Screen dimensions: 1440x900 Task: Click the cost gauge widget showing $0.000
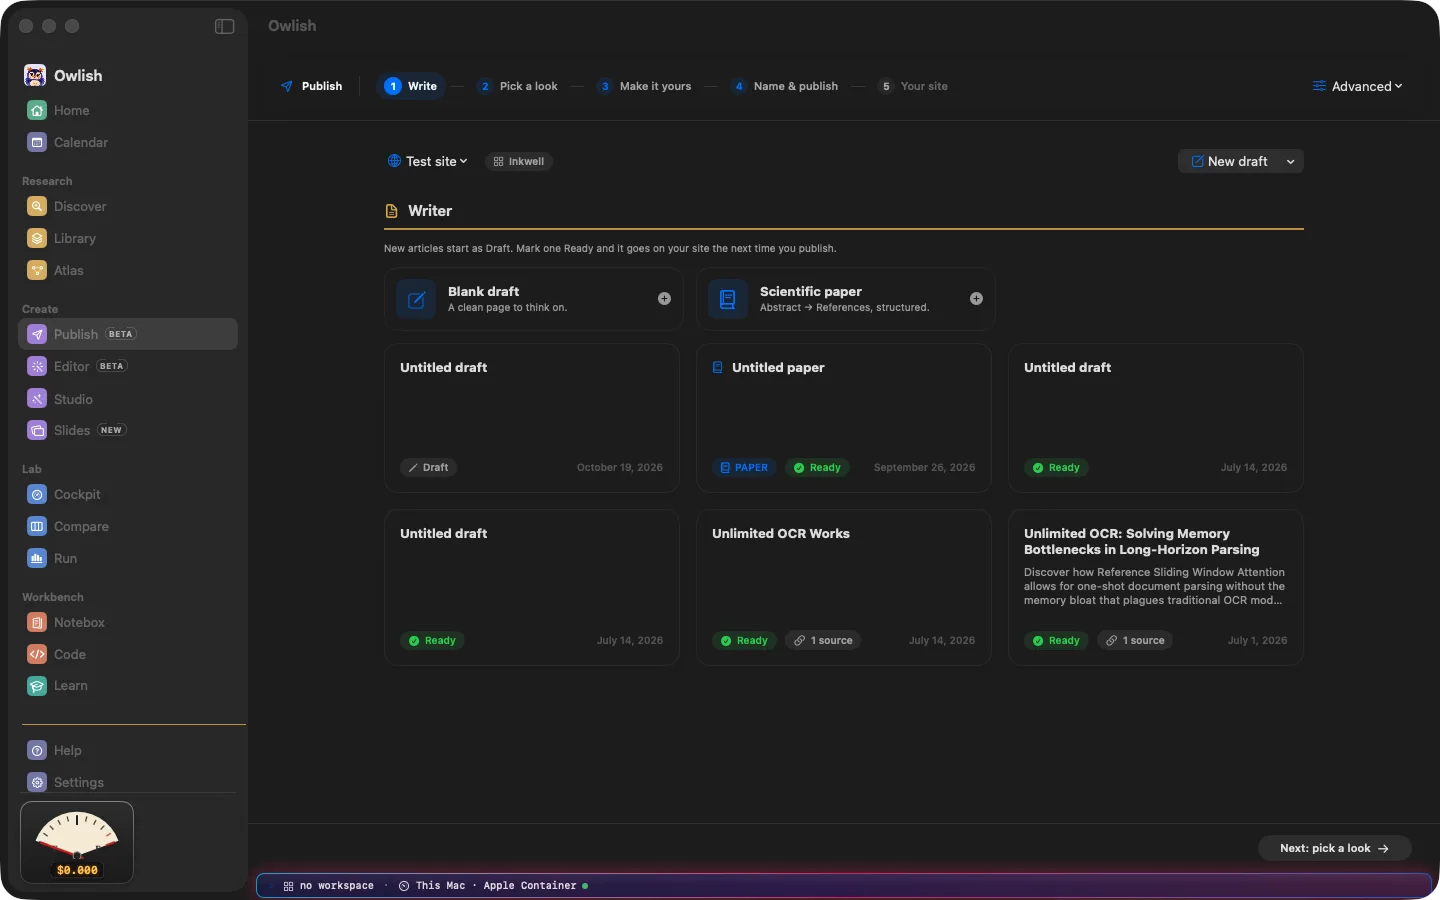pos(77,843)
